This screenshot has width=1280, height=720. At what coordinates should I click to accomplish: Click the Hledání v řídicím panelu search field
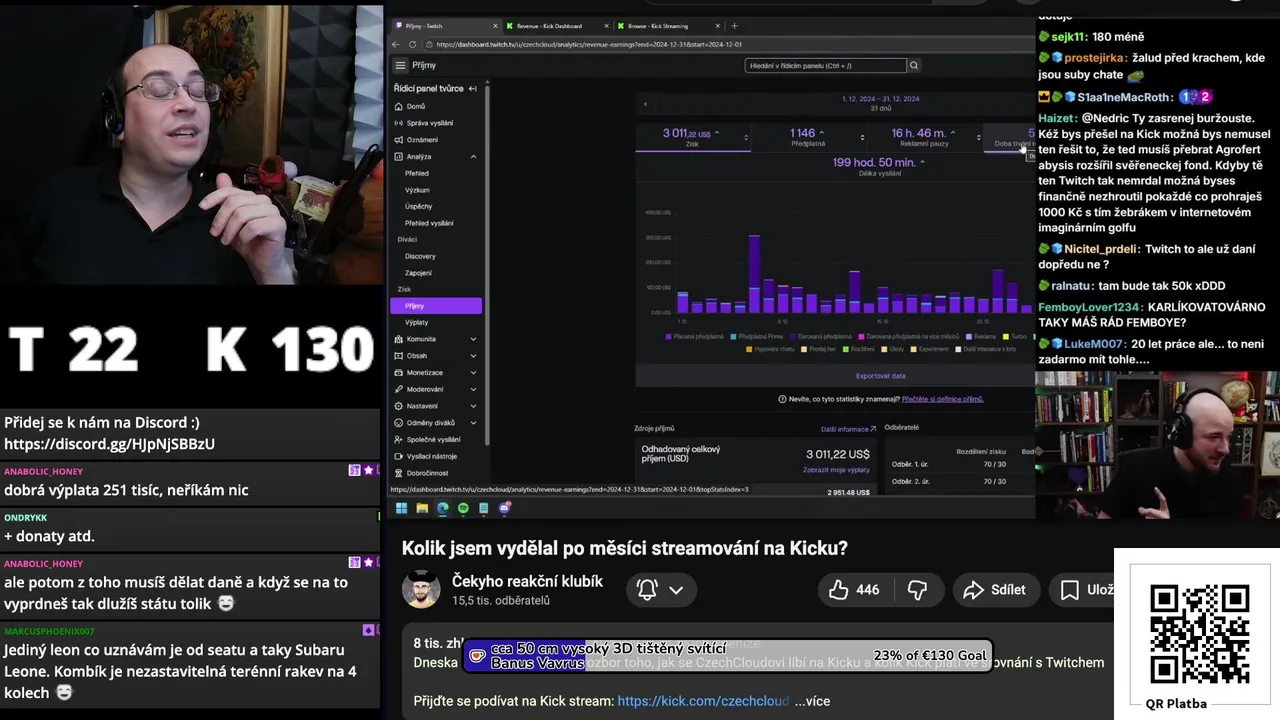pyautogui.click(x=825, y=65)
